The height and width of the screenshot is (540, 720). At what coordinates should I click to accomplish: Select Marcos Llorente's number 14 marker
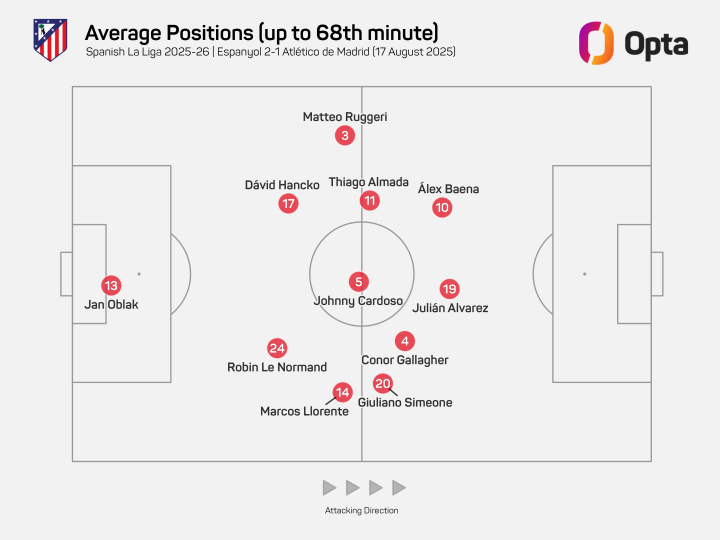tap(343, 392)
